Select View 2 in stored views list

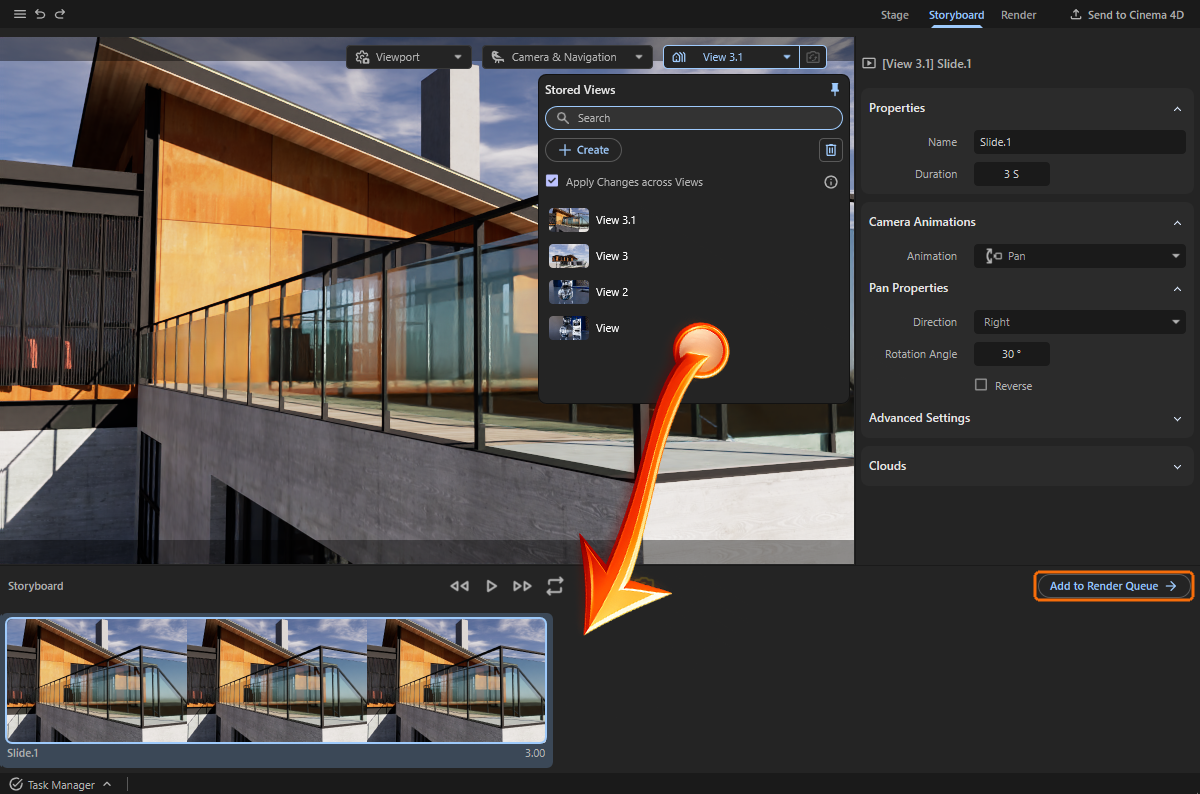click(694, 292)
